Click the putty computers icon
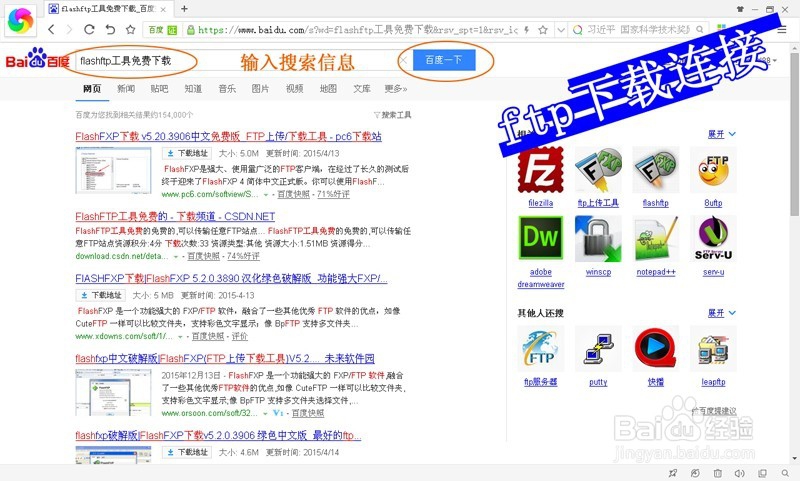This screenshot has width=800, height=481. [x=598, y=349]
